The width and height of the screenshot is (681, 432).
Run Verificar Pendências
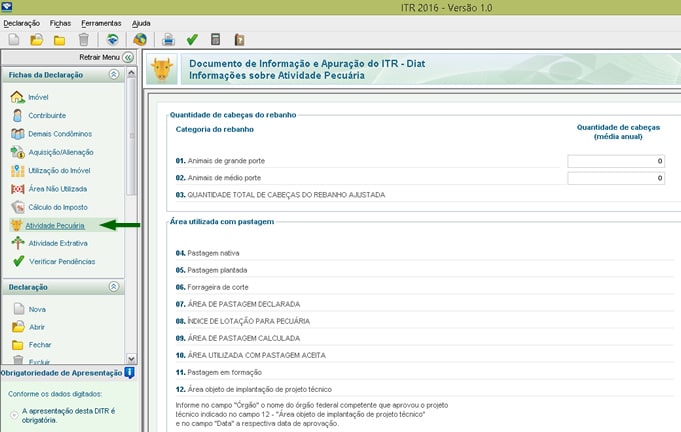point(62,261)
